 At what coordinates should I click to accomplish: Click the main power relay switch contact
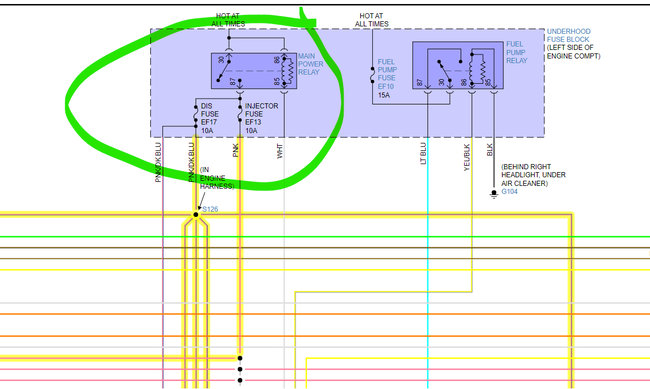[224, 71]
